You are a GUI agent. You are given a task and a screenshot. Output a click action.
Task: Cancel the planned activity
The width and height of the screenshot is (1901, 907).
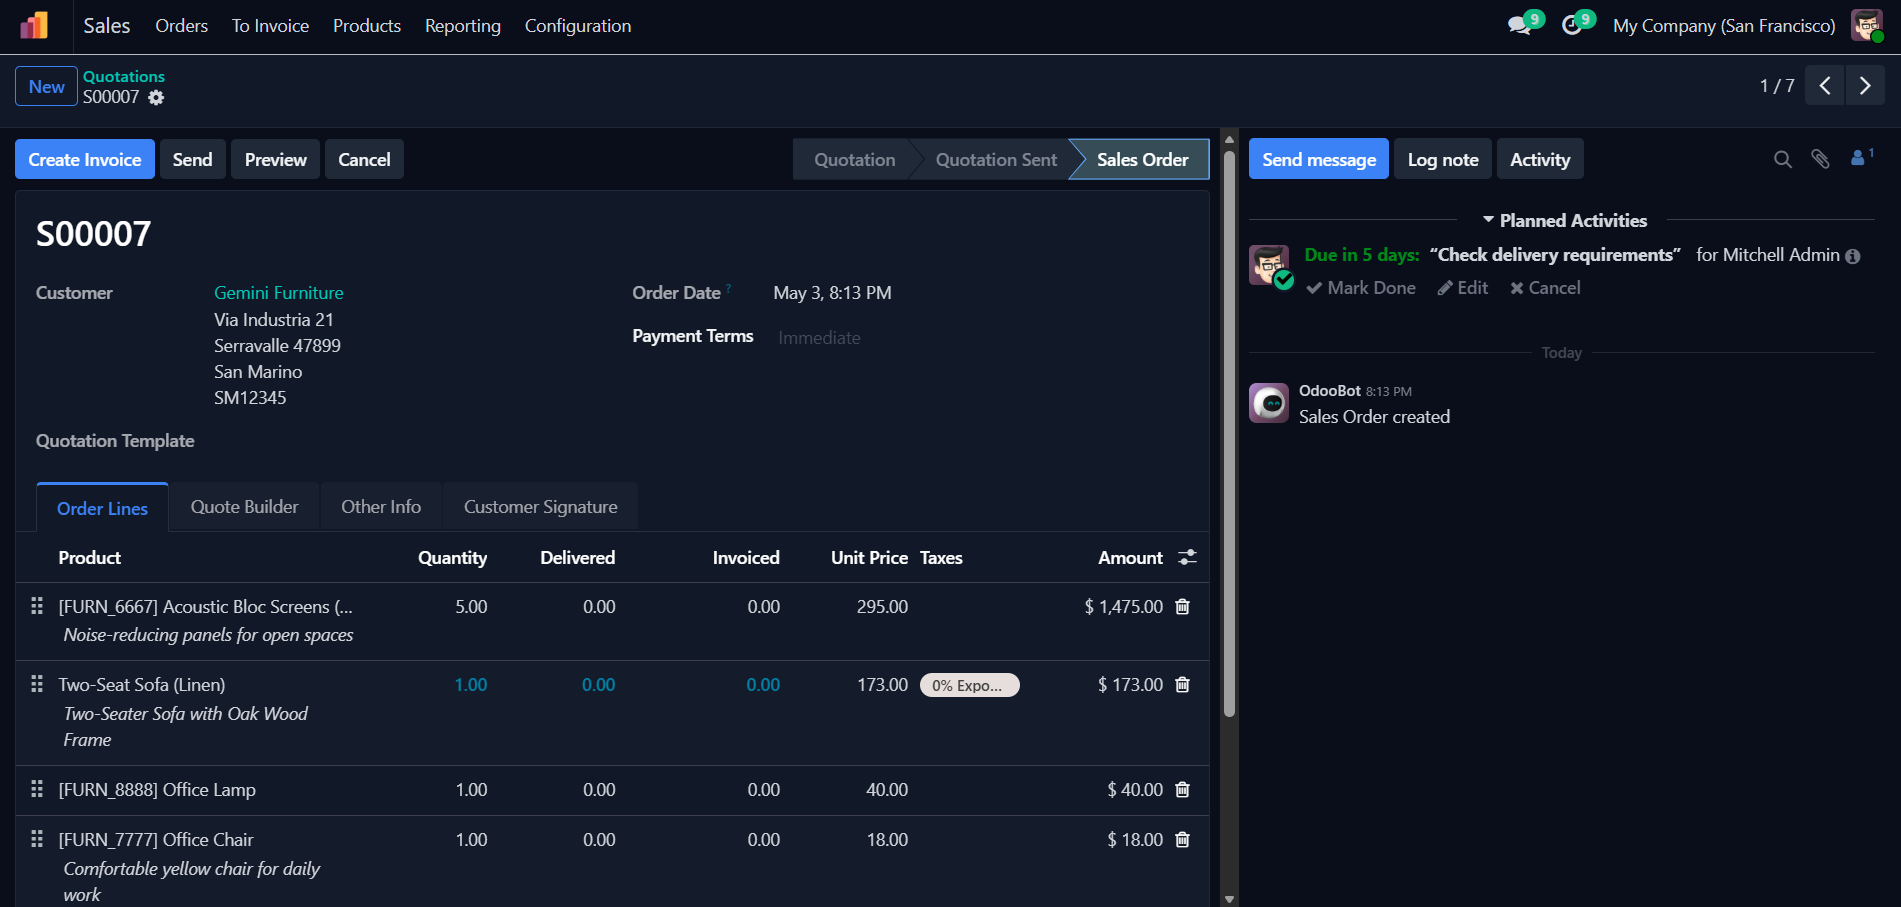point(1545,288)
